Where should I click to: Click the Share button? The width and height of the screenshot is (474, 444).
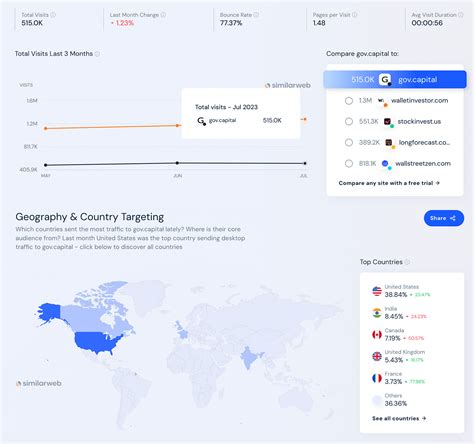pos(444,218)
